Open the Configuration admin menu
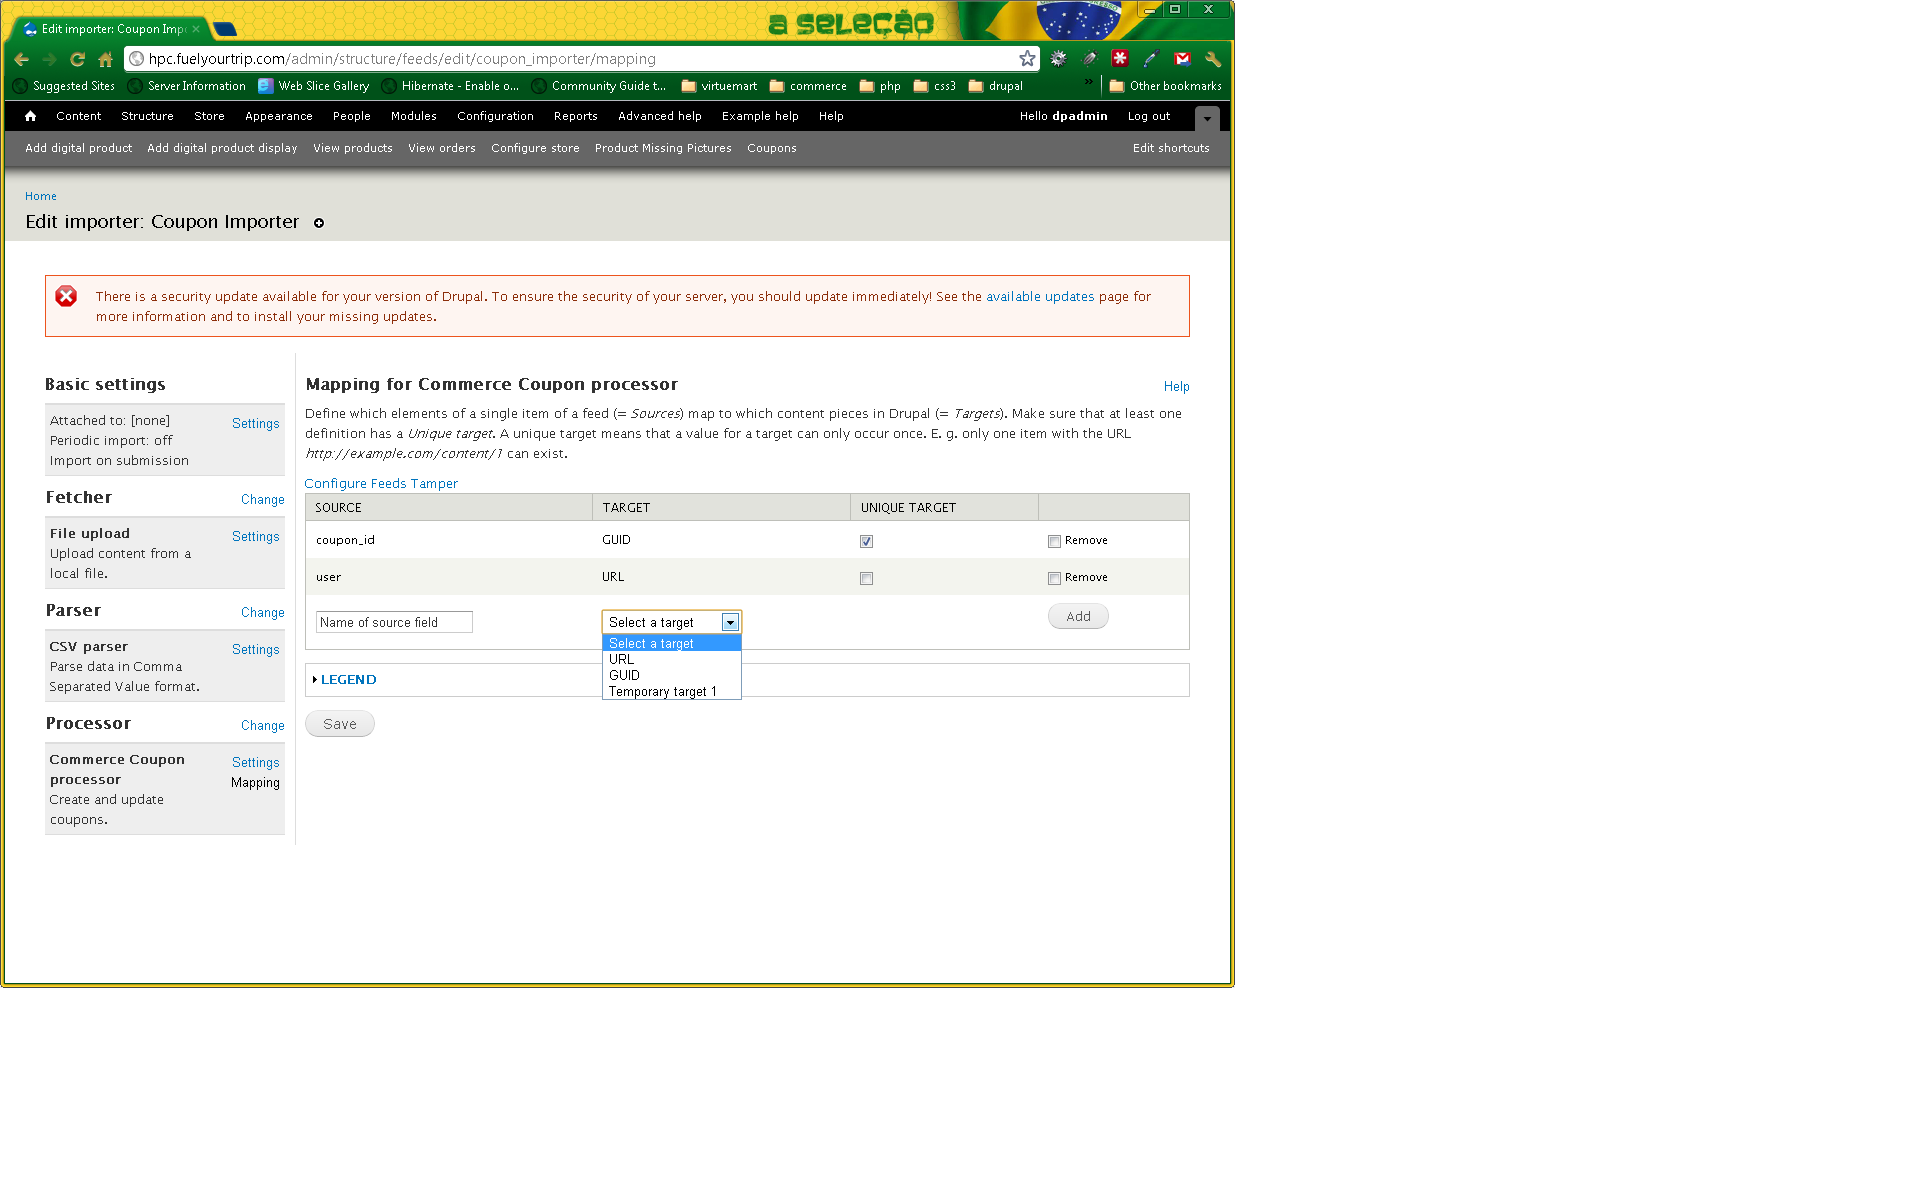 click(495, 116)
